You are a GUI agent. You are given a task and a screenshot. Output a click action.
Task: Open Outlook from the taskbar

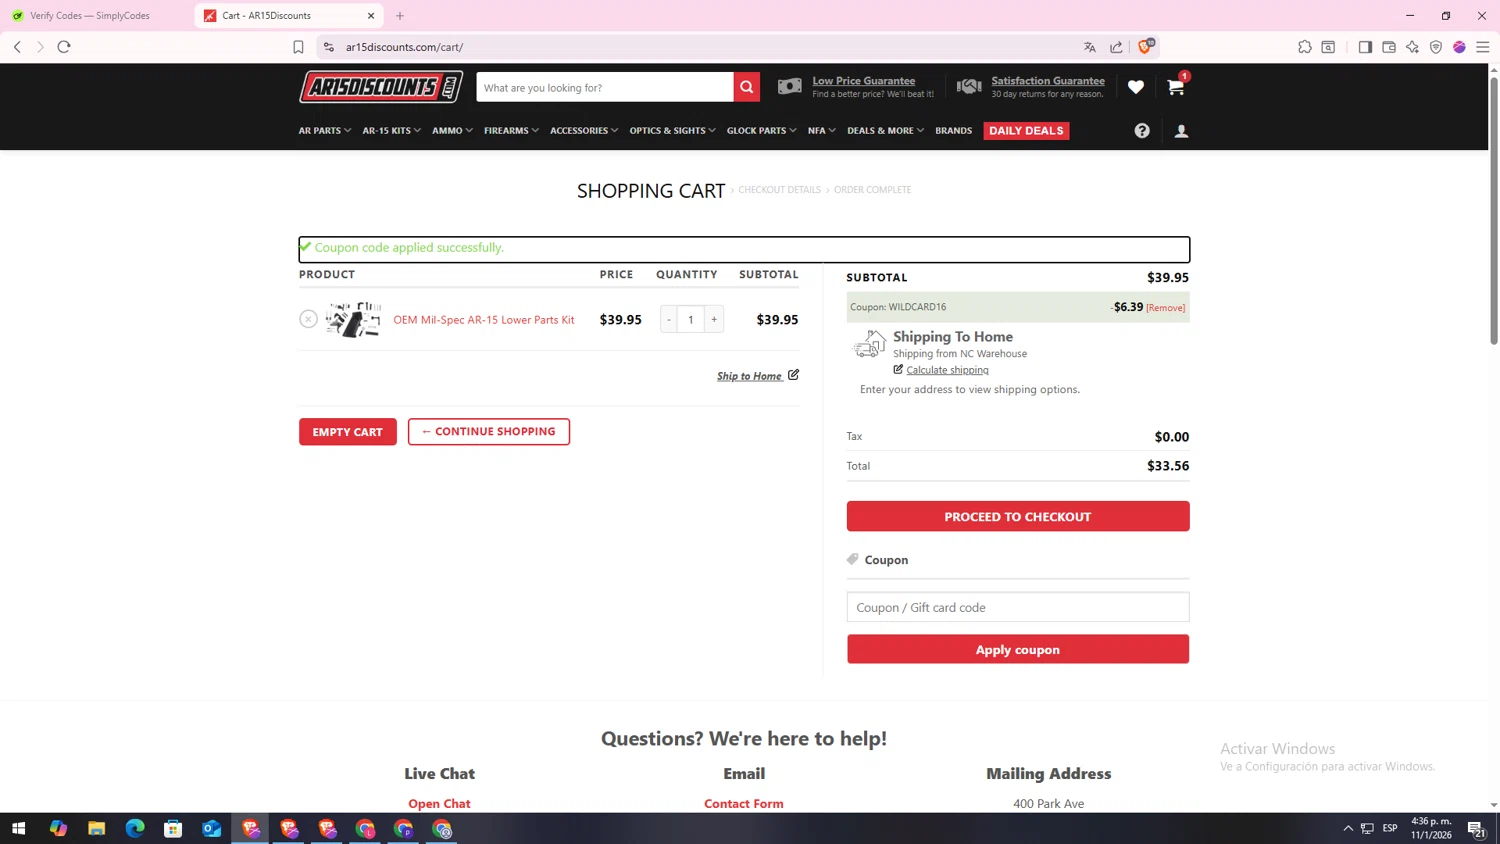(x=211, y=828)
